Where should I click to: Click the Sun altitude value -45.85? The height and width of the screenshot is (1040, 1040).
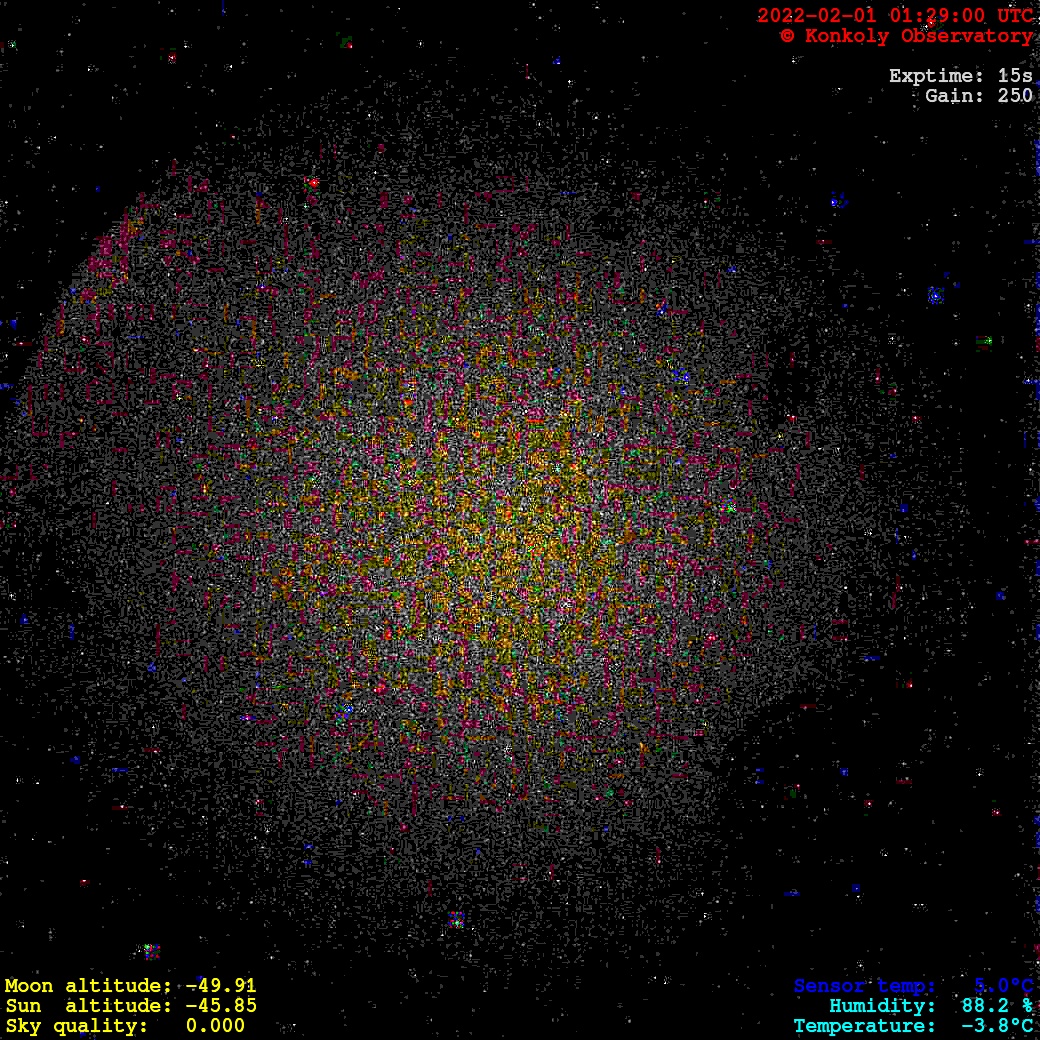coord(221,1006)
